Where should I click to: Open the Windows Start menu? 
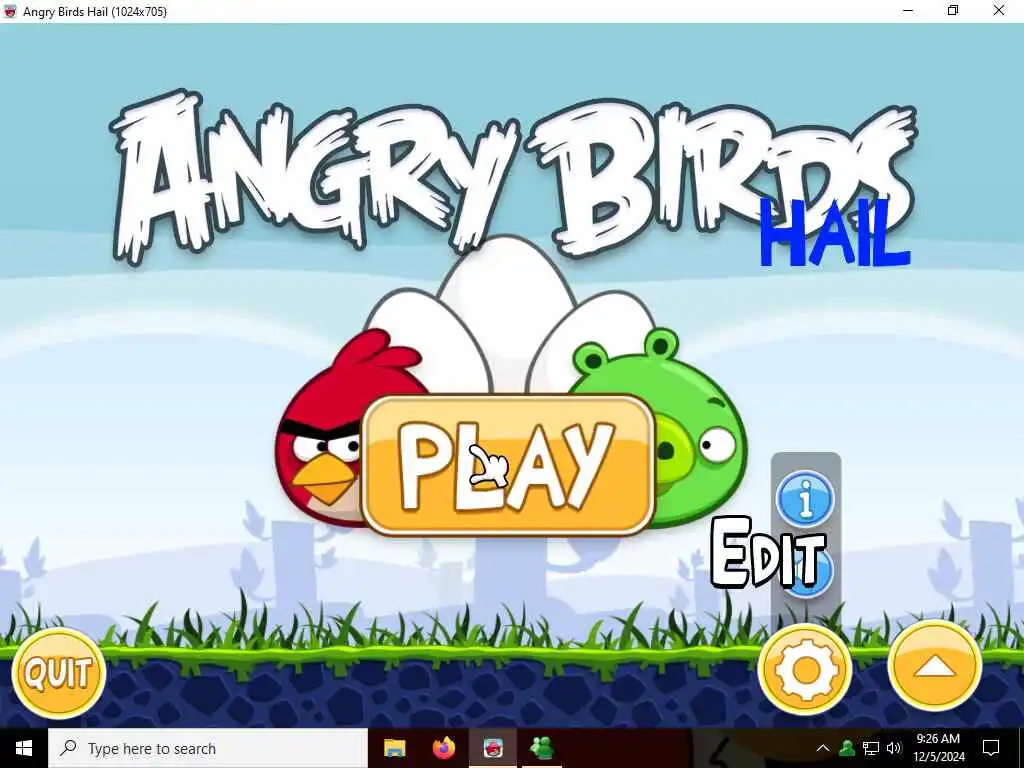(24, 748)
